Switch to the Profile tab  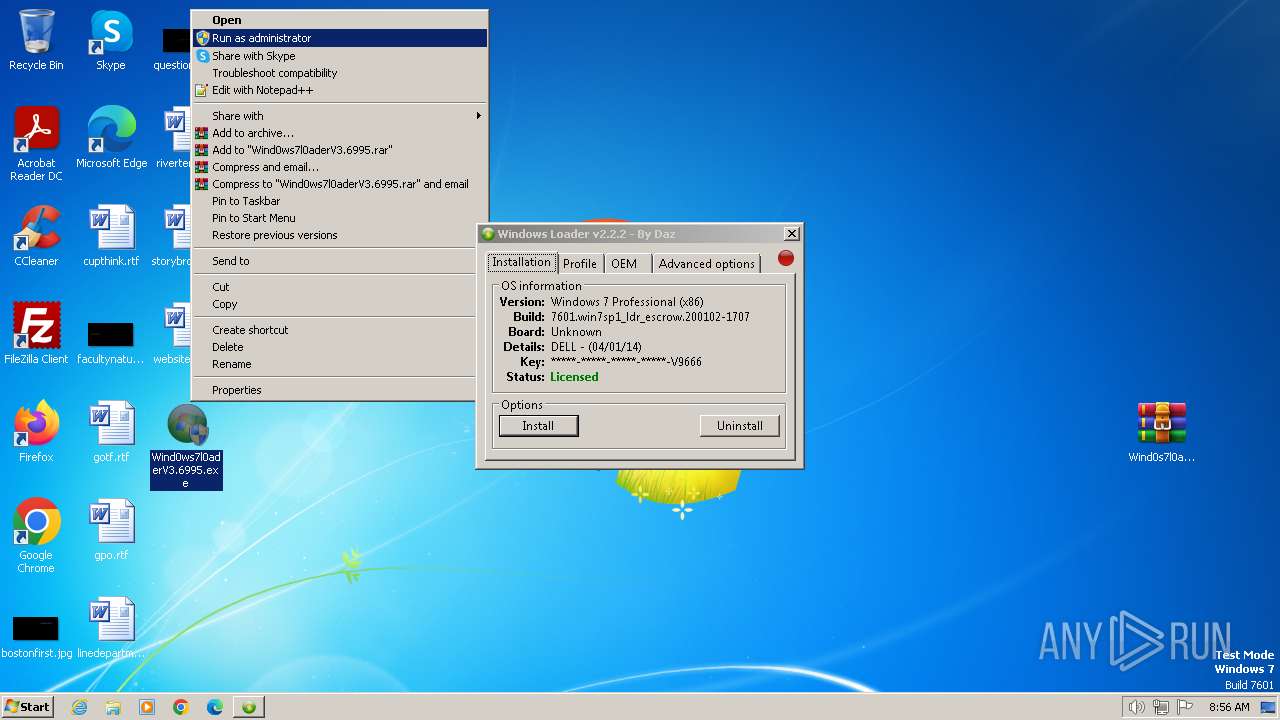tap(579, 264)
